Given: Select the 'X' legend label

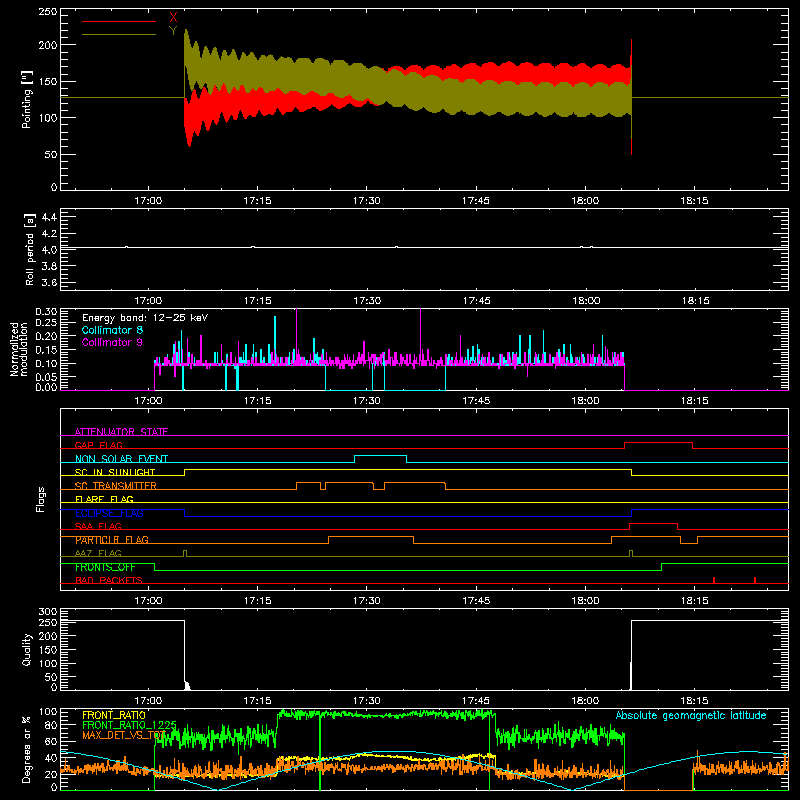Looking at the screenshot, I should 173,17.
